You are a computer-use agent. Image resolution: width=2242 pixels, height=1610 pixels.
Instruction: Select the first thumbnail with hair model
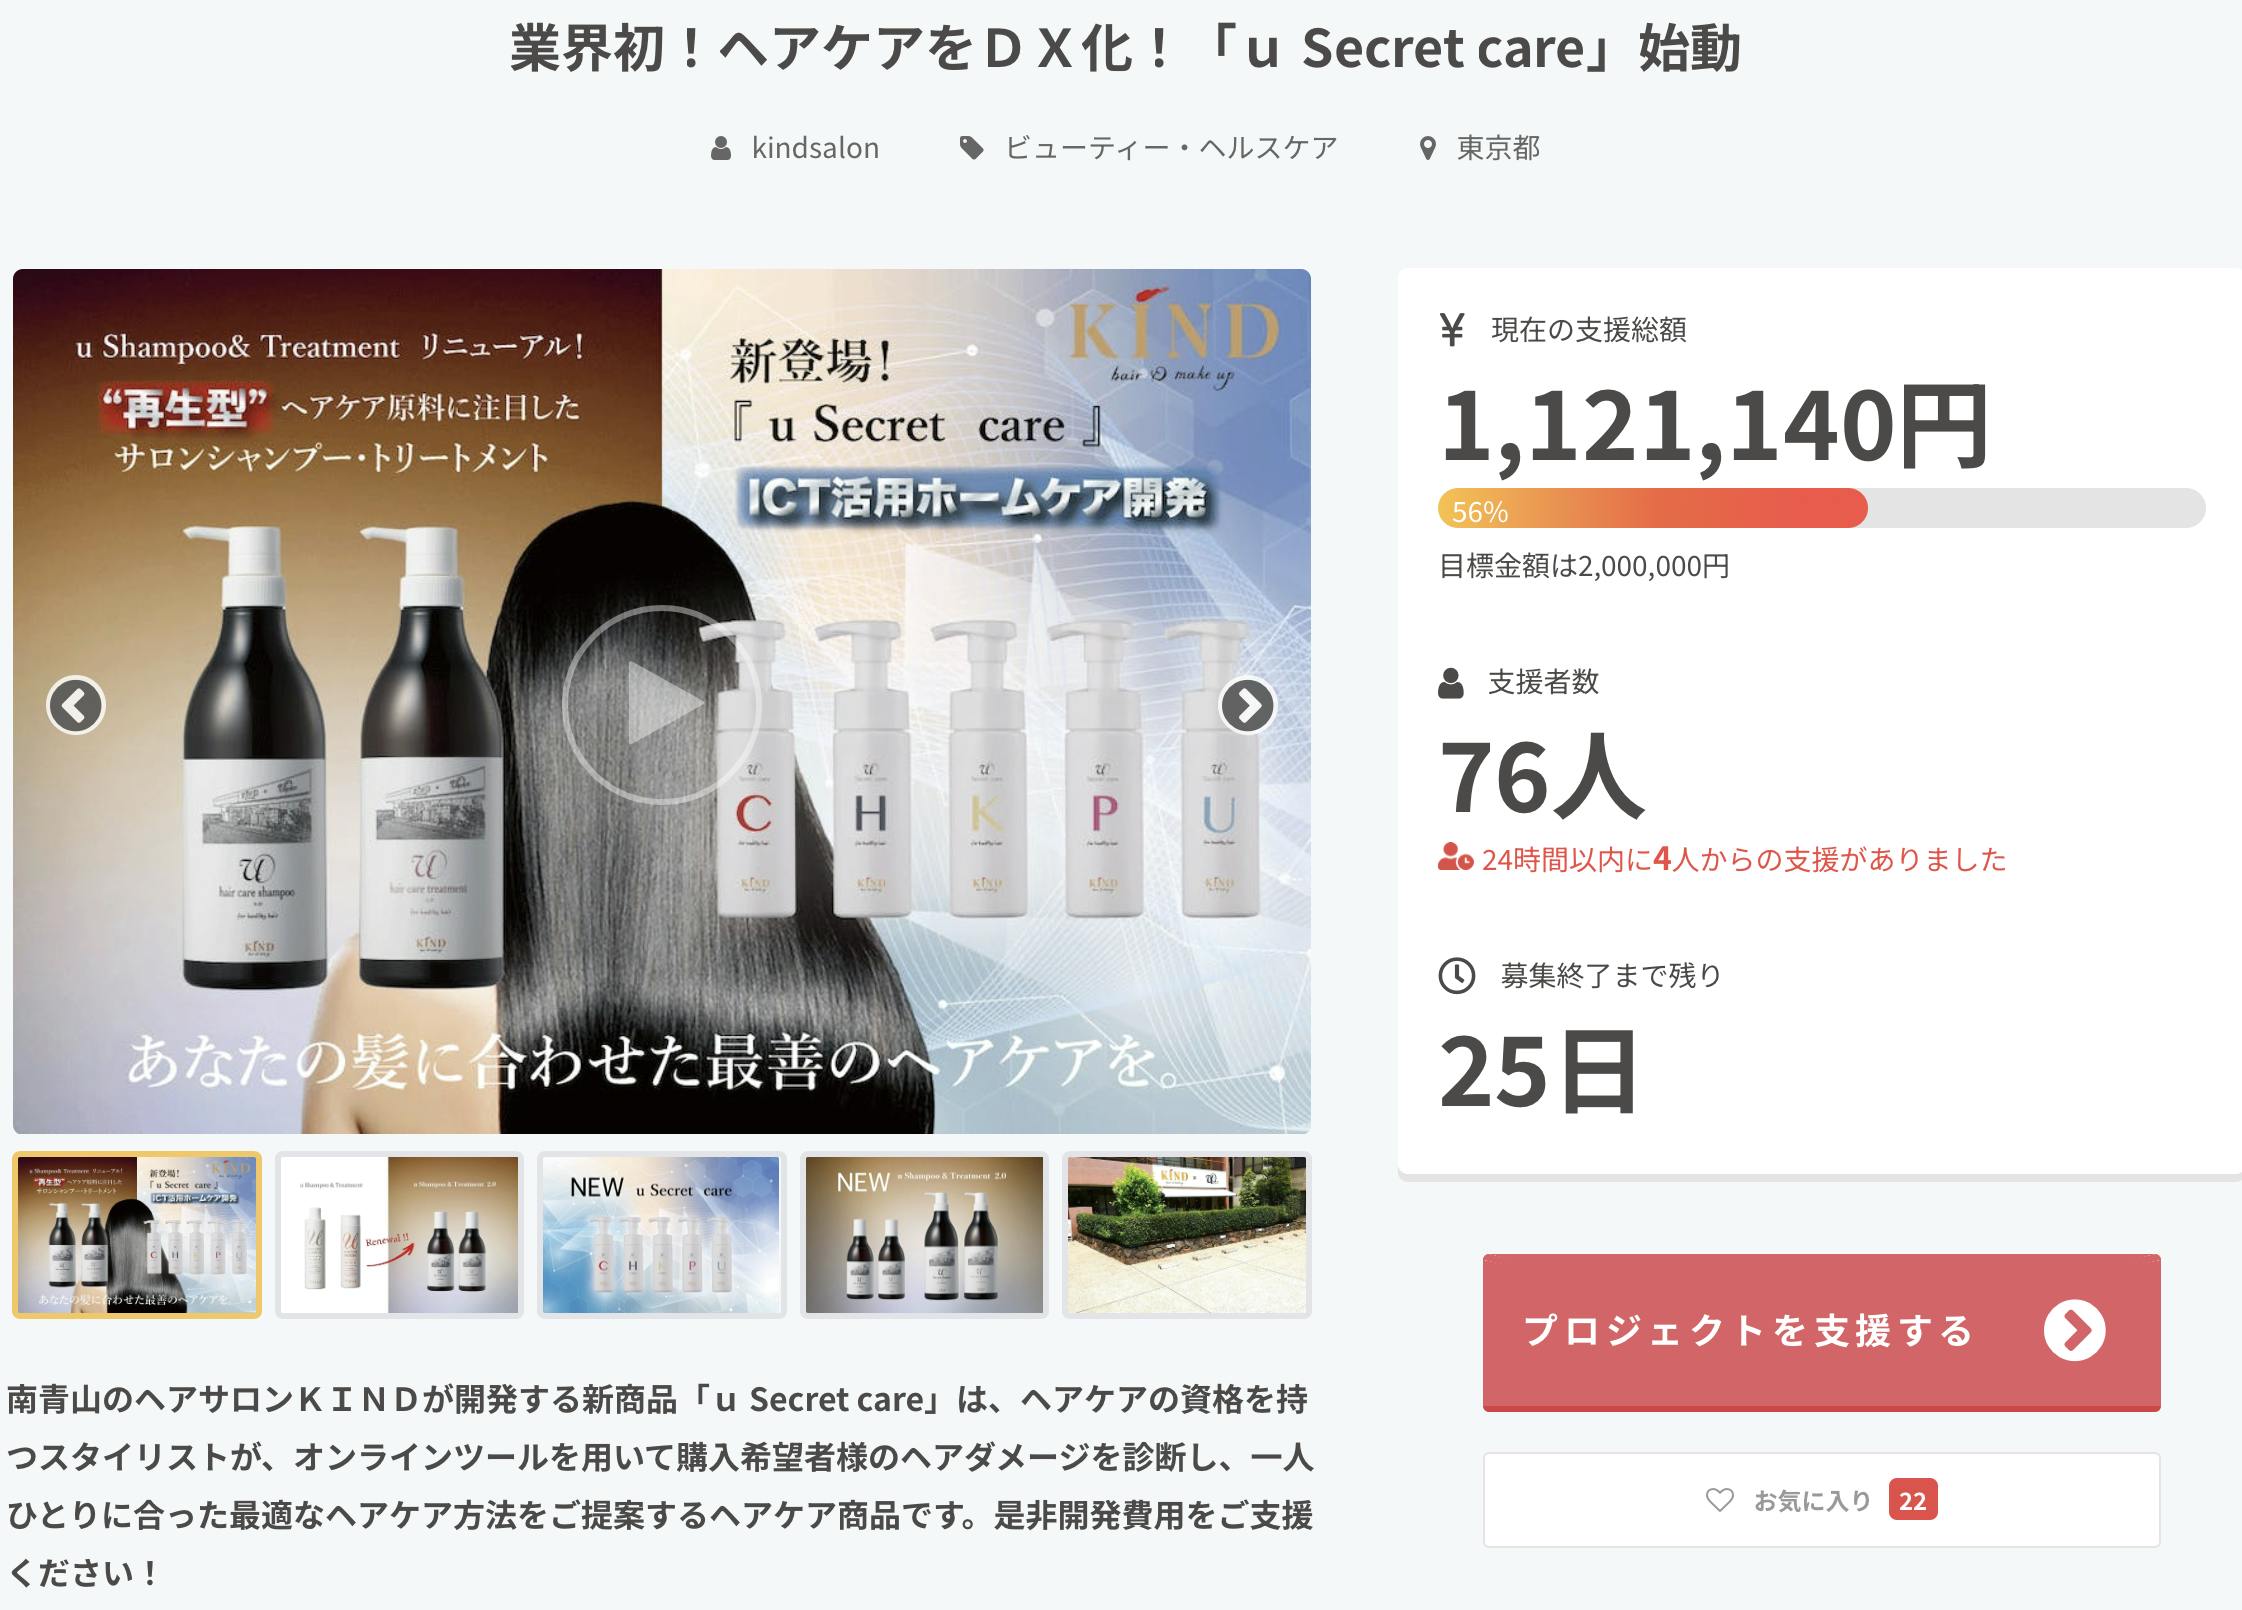(137, 1235)
